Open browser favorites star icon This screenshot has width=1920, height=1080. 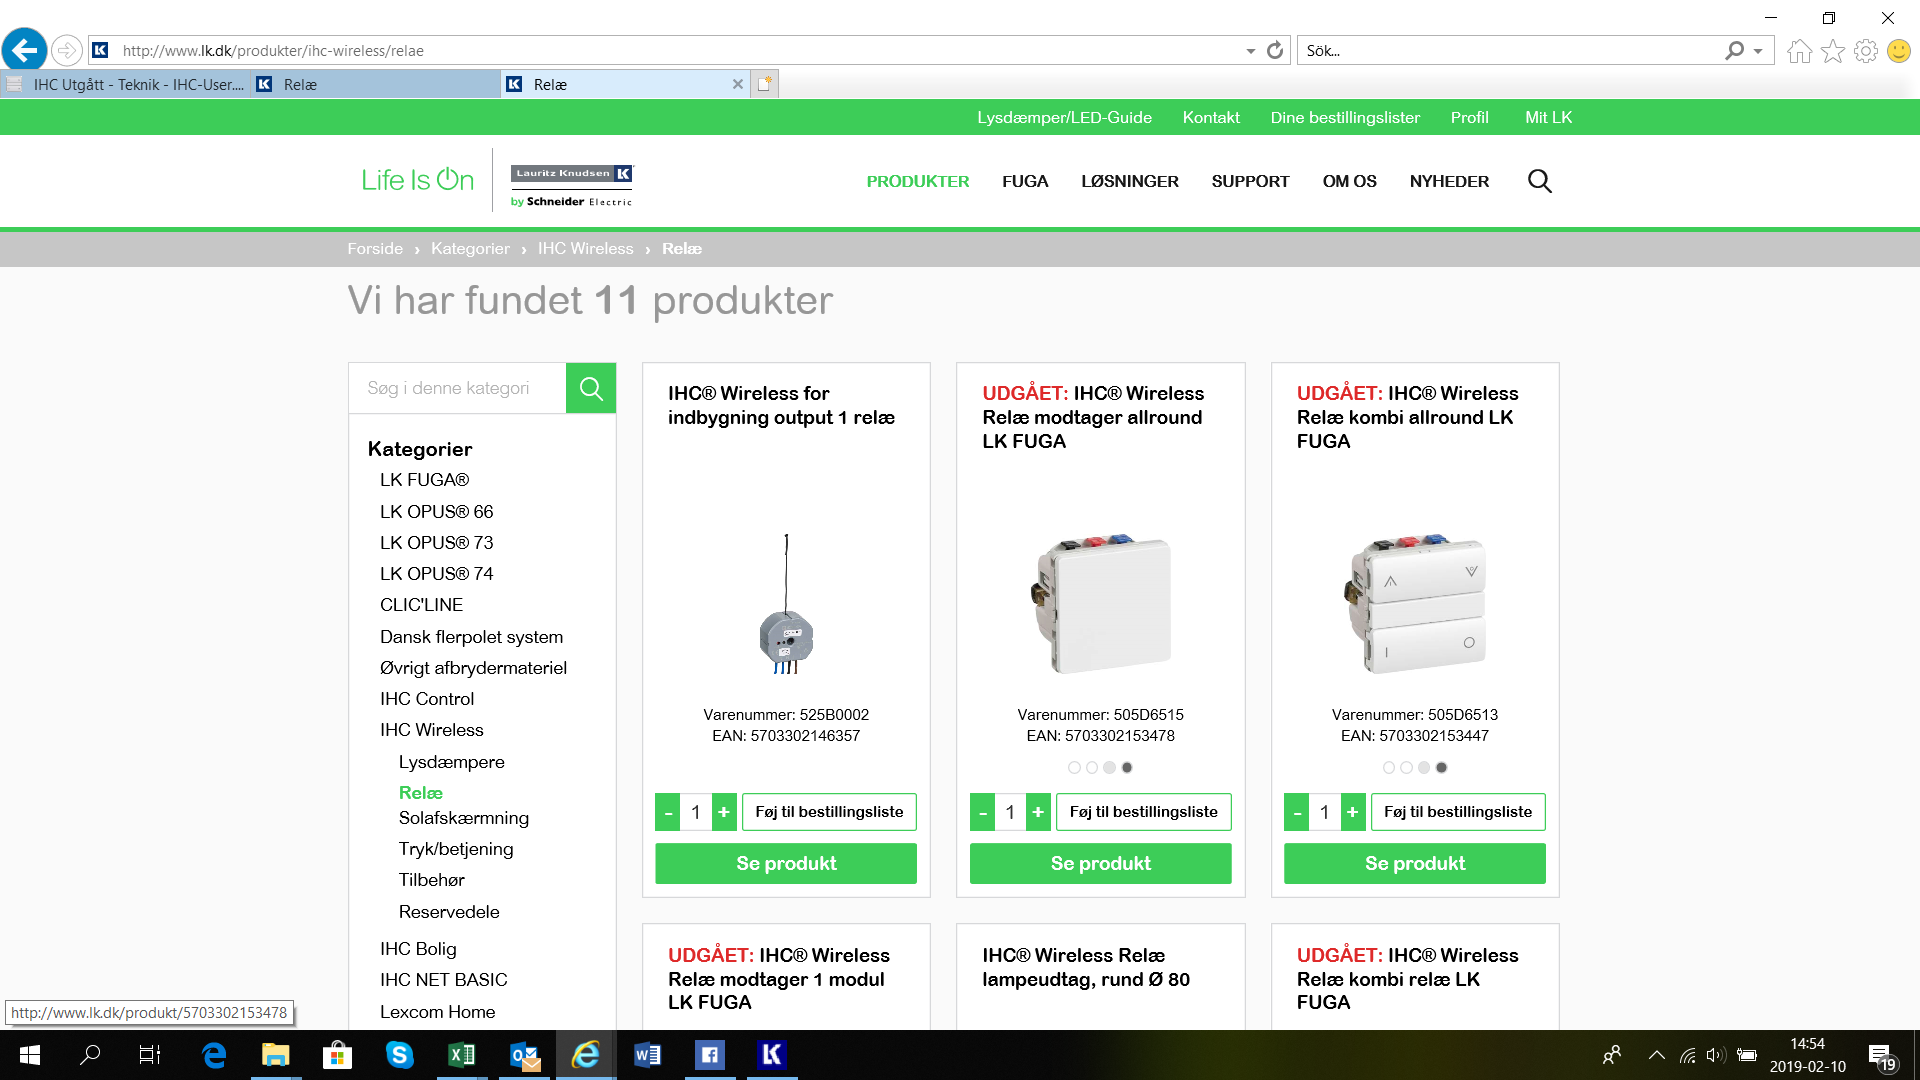click(x=1832, y=51)
